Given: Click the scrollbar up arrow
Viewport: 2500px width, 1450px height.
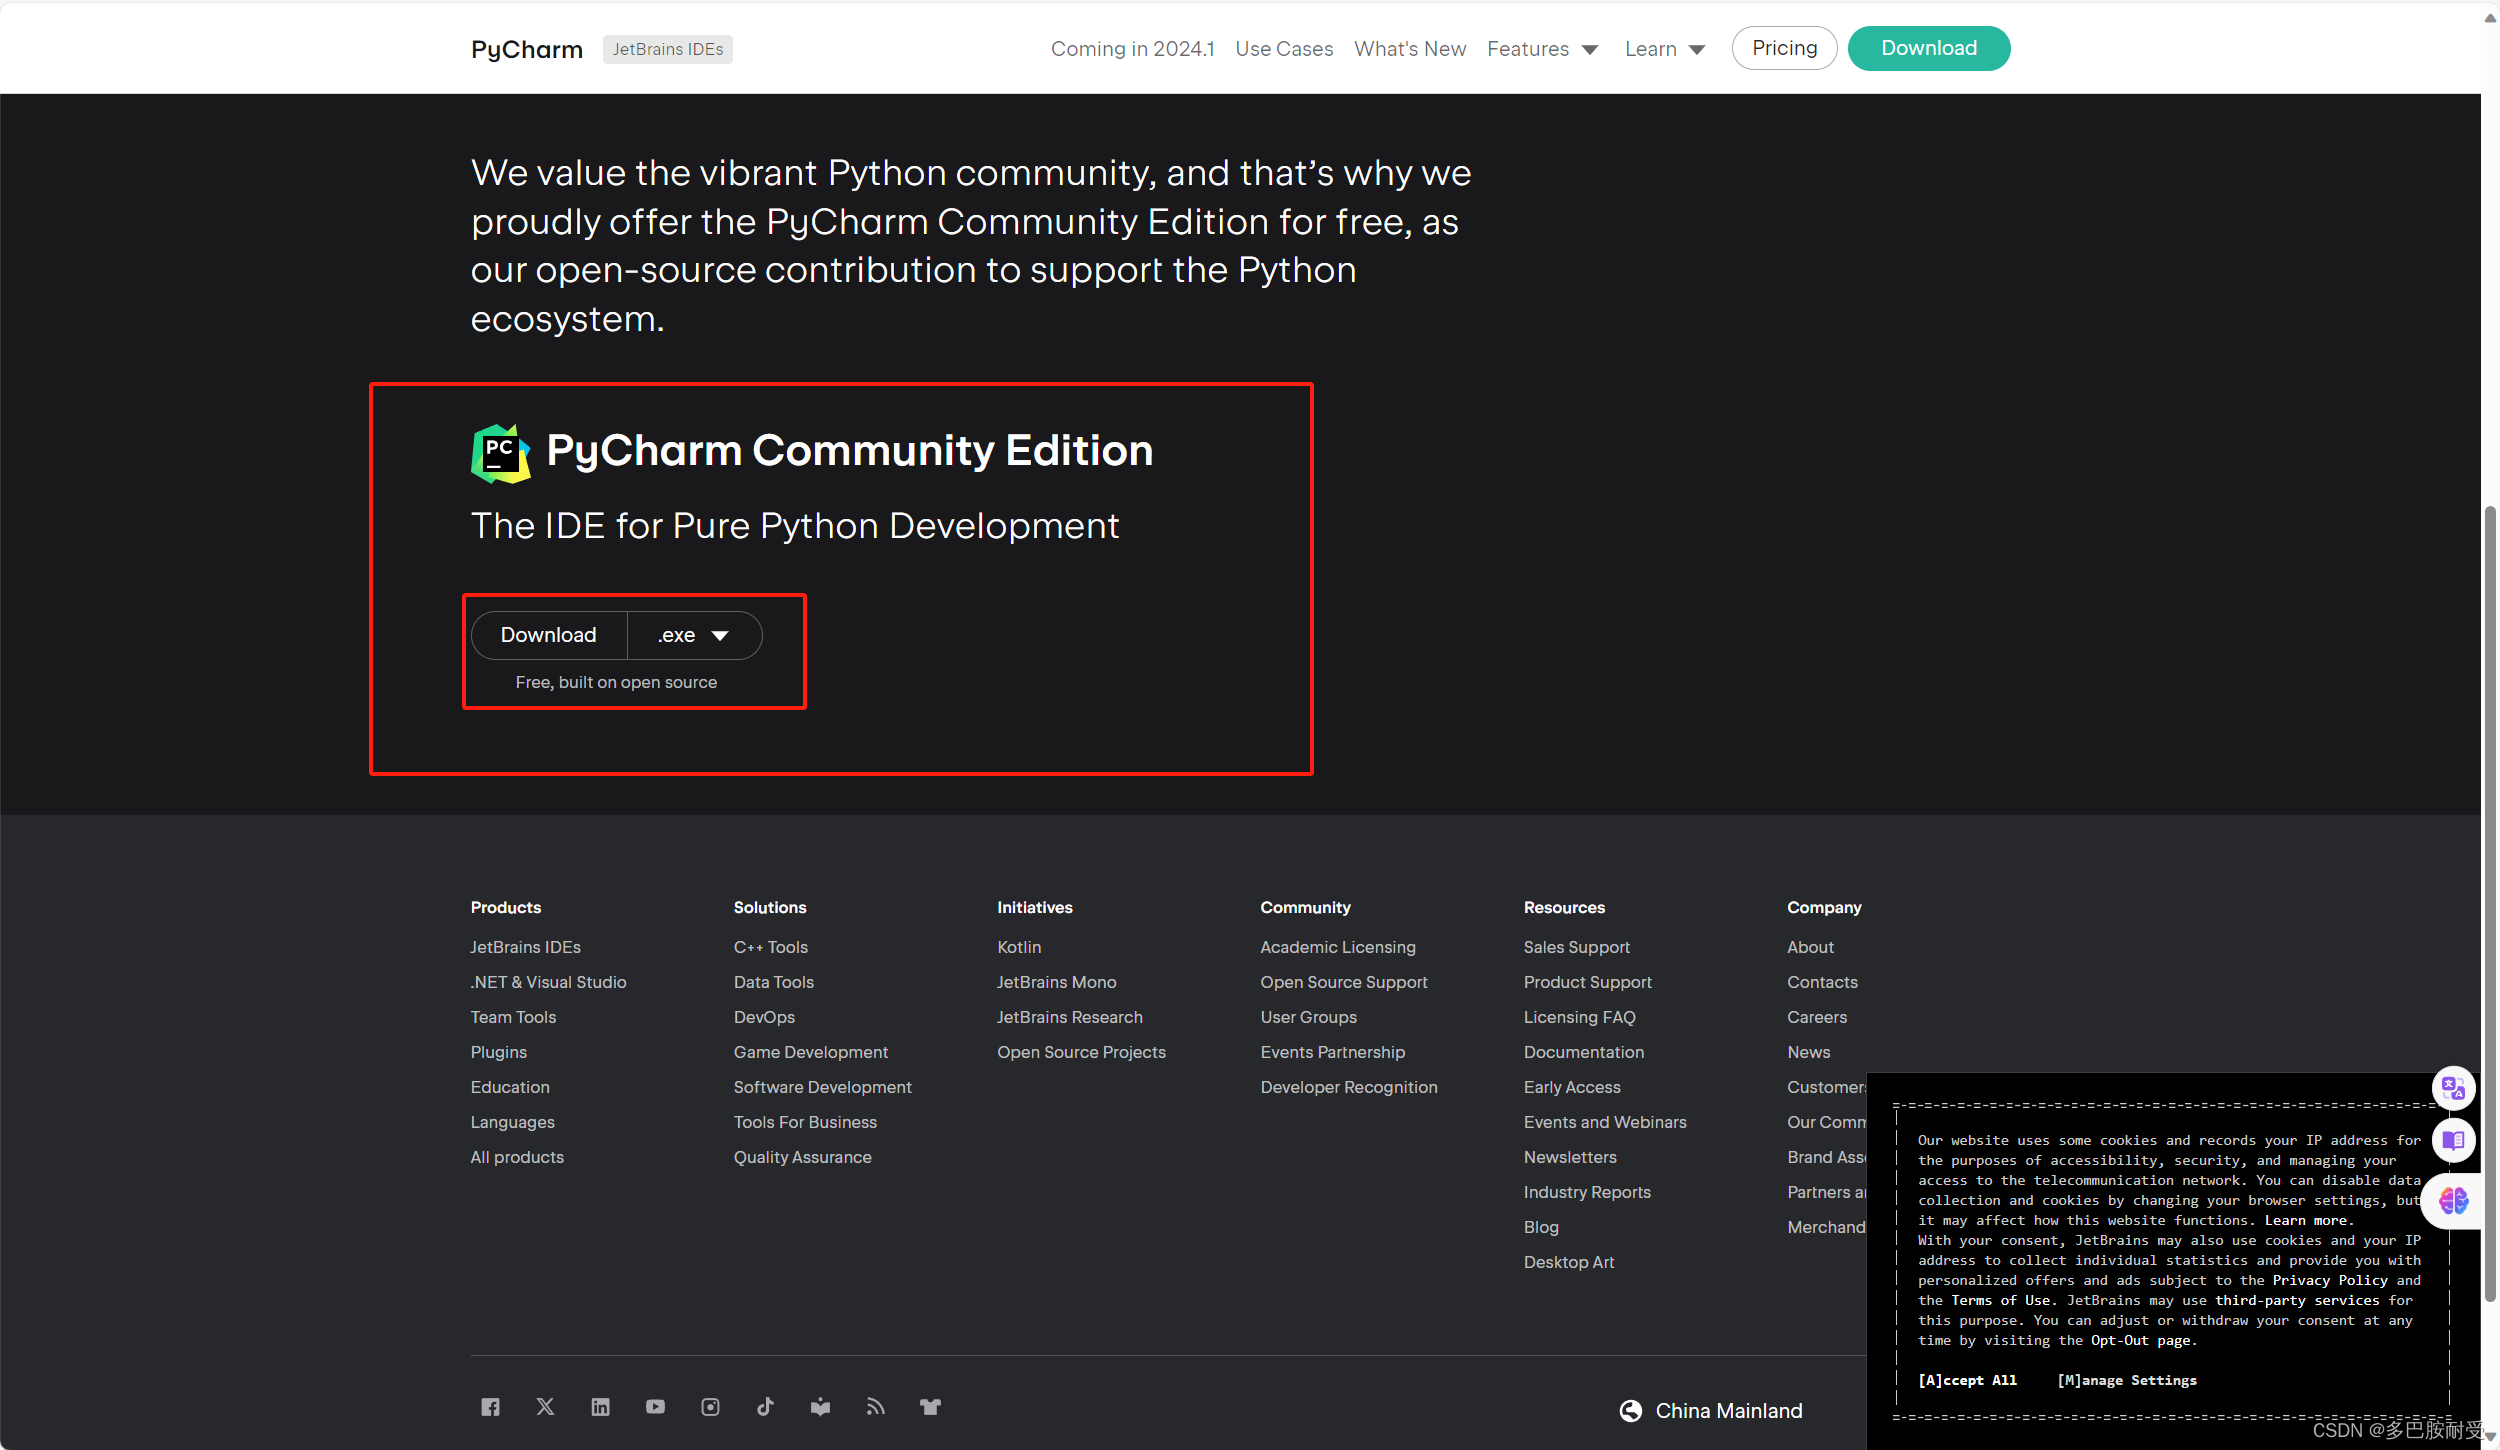Looking at the screenshot, I should [2490, 18].
